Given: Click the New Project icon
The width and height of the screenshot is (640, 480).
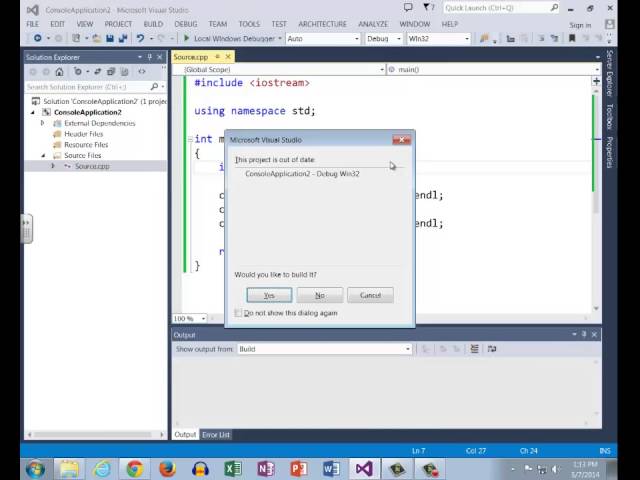Looking at the screenshot, I should (76, 38).
